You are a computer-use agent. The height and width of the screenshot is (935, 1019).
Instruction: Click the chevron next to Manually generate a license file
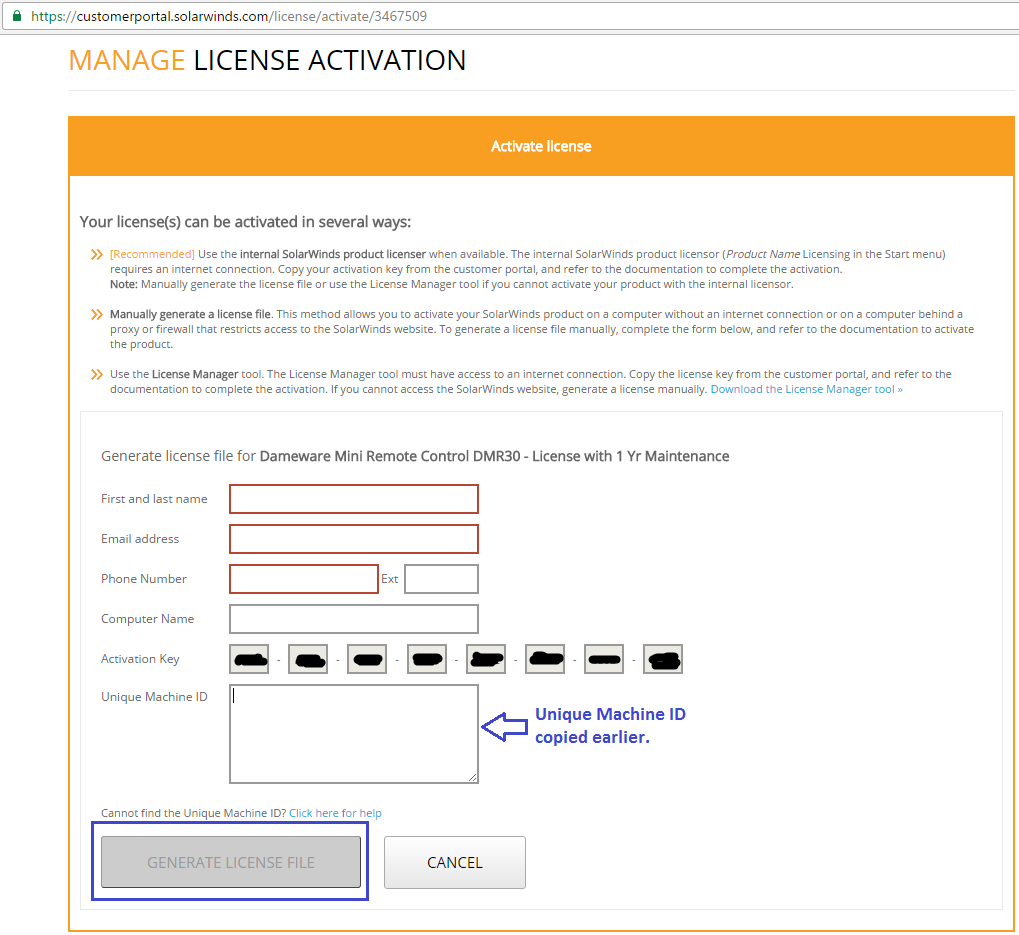click(x=97, y=314)
